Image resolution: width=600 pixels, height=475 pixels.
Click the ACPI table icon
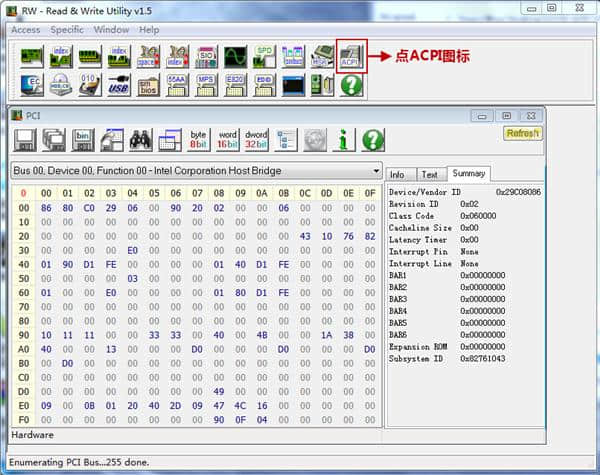(351, 55)
